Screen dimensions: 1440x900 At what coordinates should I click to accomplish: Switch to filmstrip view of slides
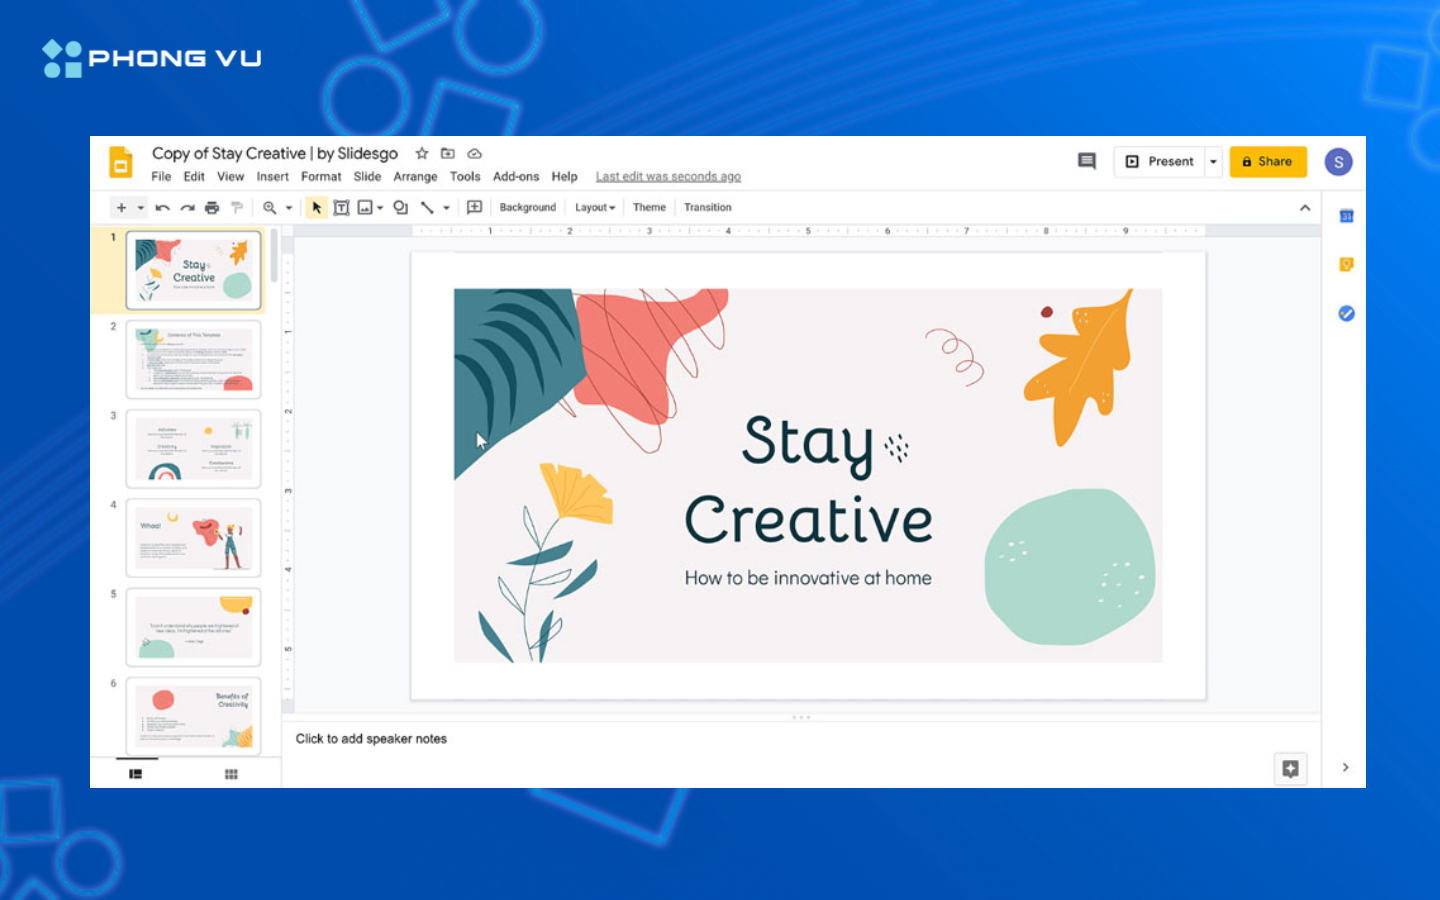(136, 774)
